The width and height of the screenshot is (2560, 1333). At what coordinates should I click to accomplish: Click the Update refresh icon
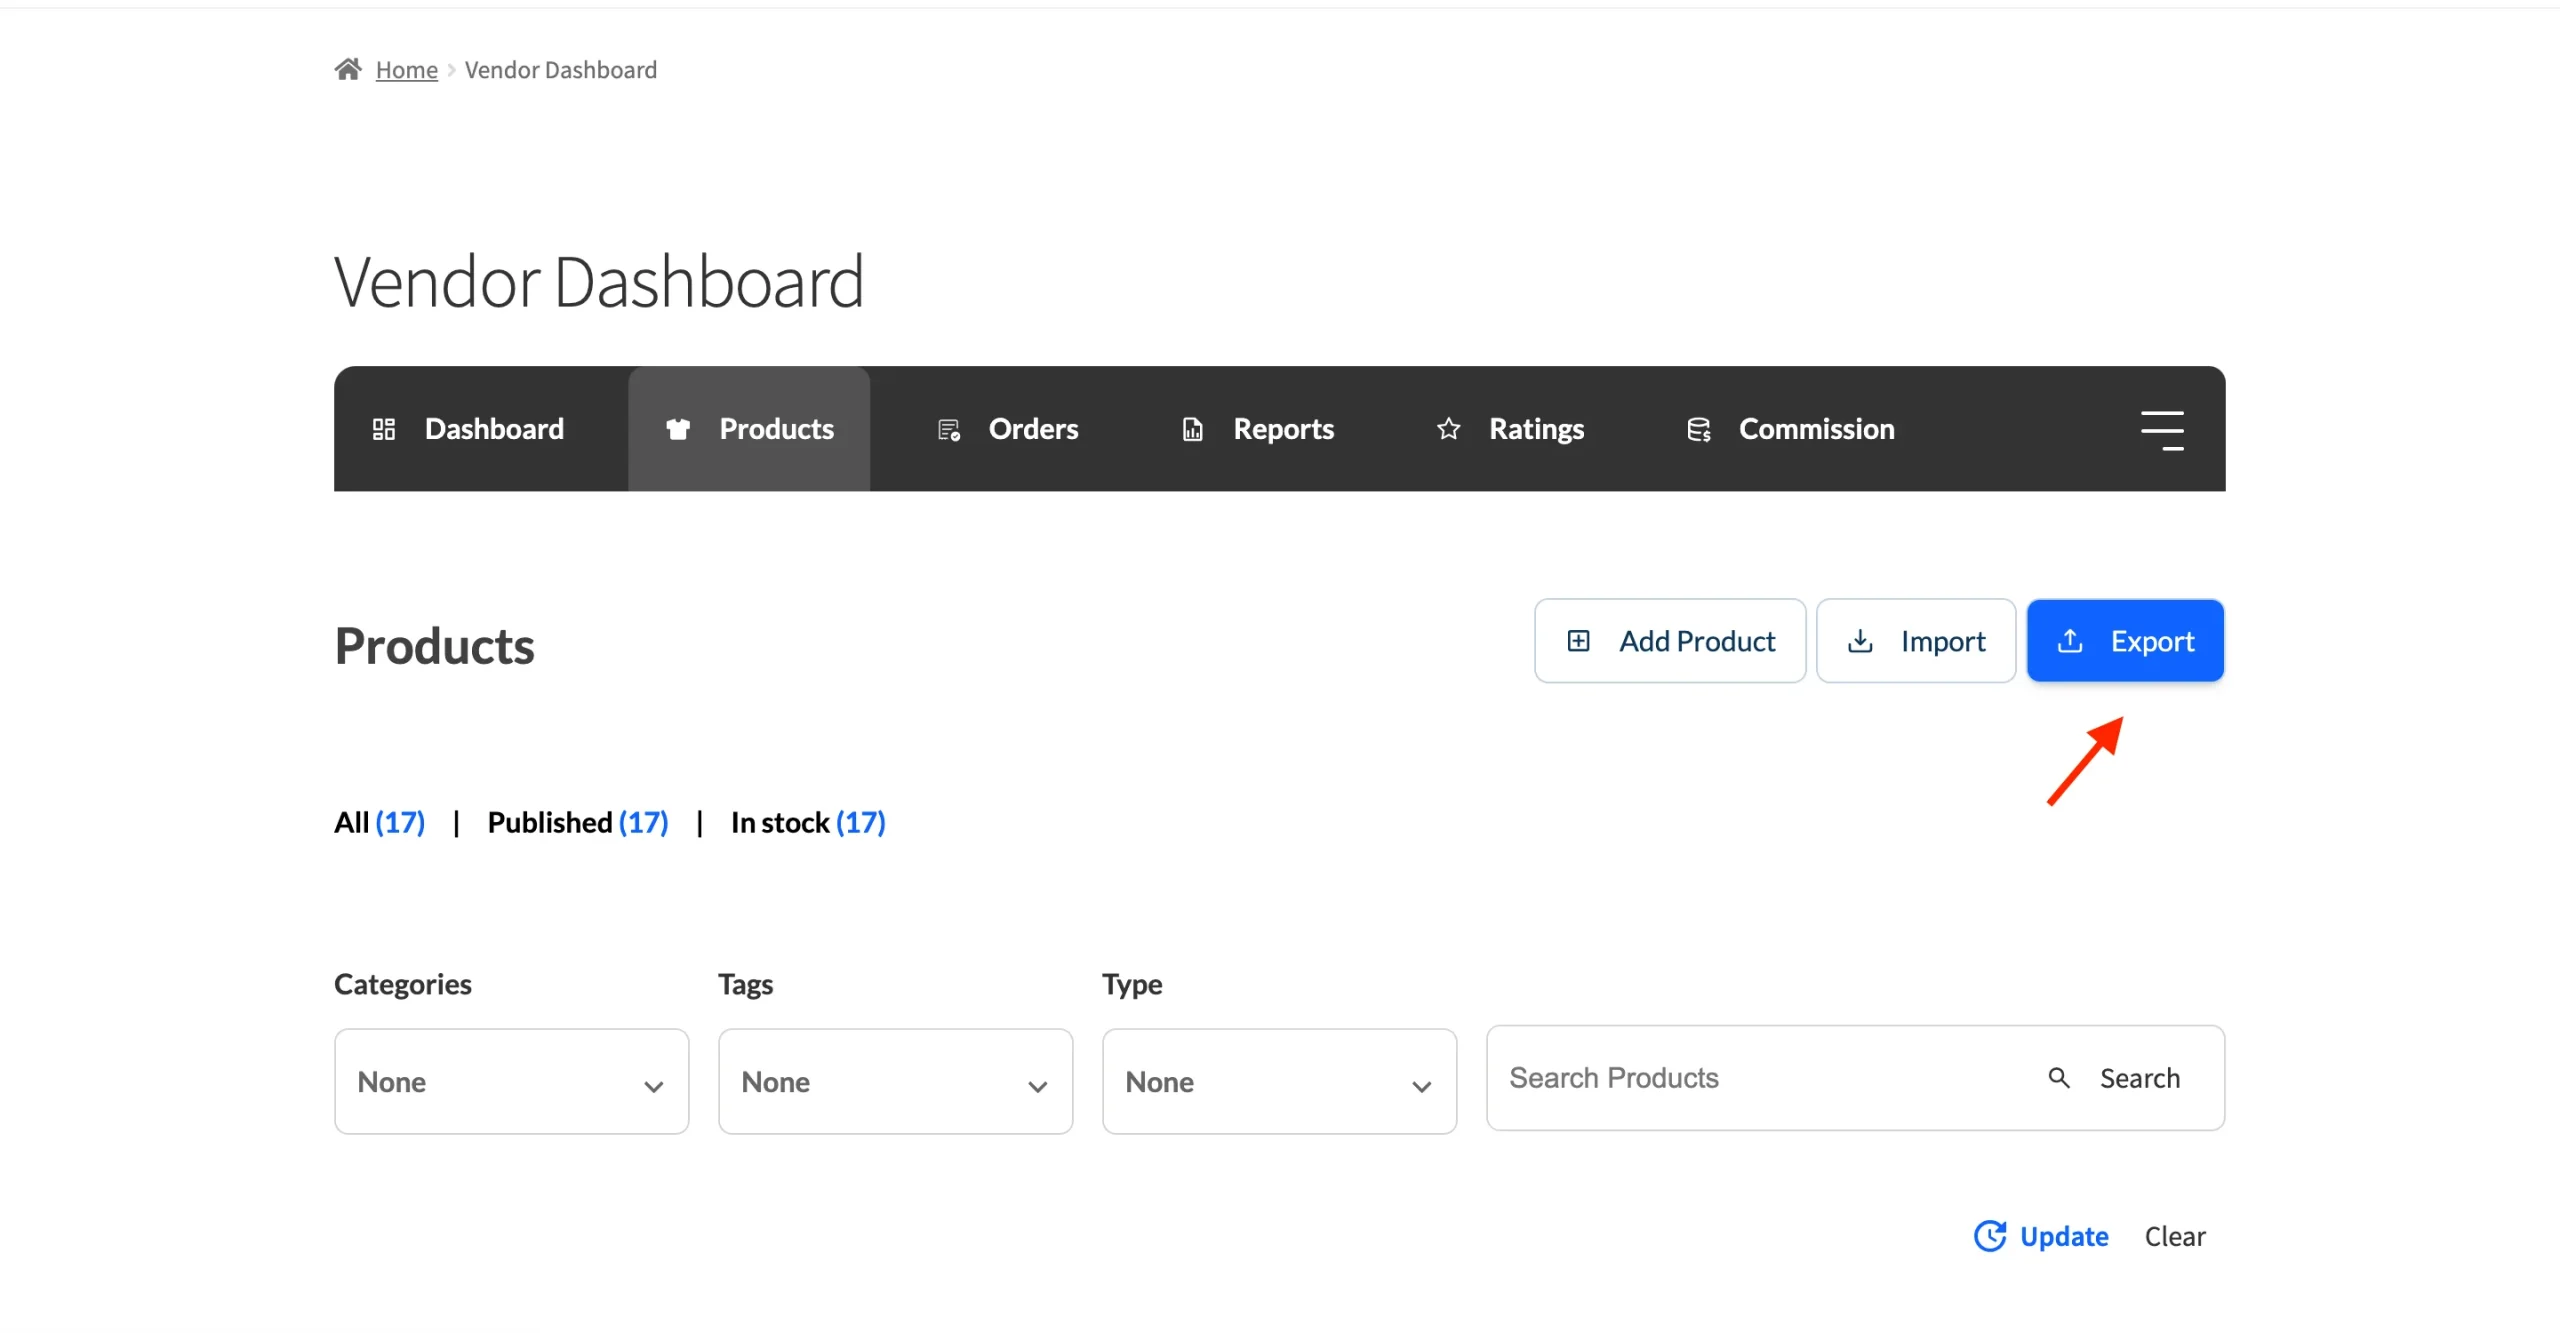(1990, 1236)
